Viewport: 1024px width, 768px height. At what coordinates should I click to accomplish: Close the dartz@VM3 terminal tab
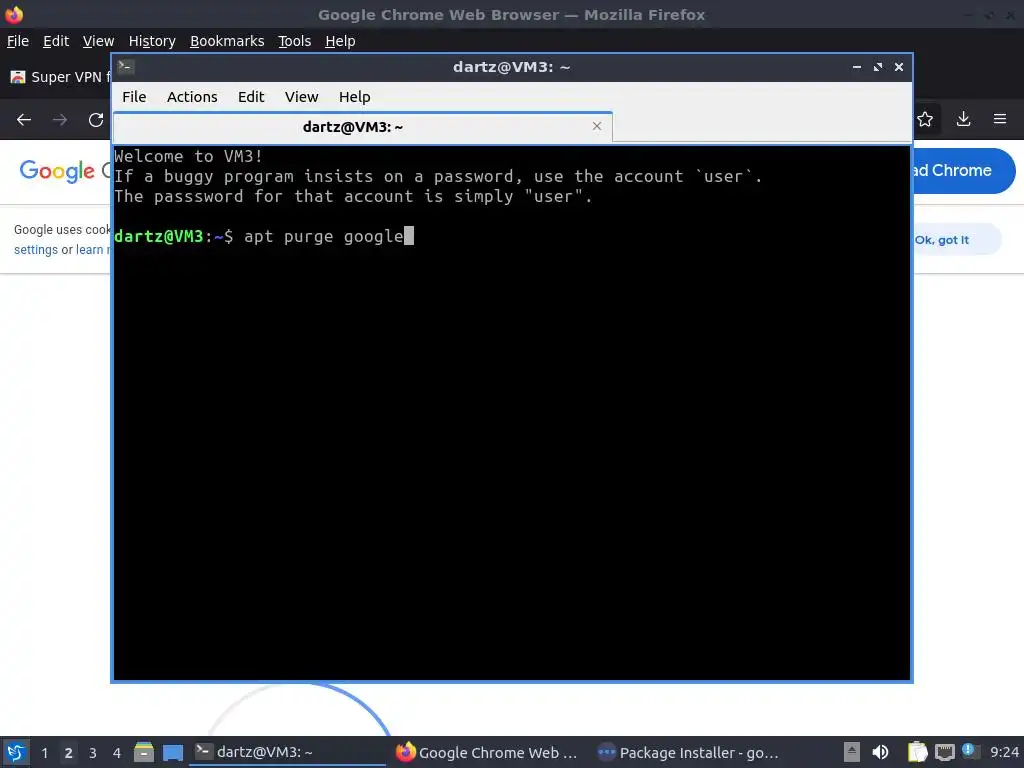coord(597,126)
